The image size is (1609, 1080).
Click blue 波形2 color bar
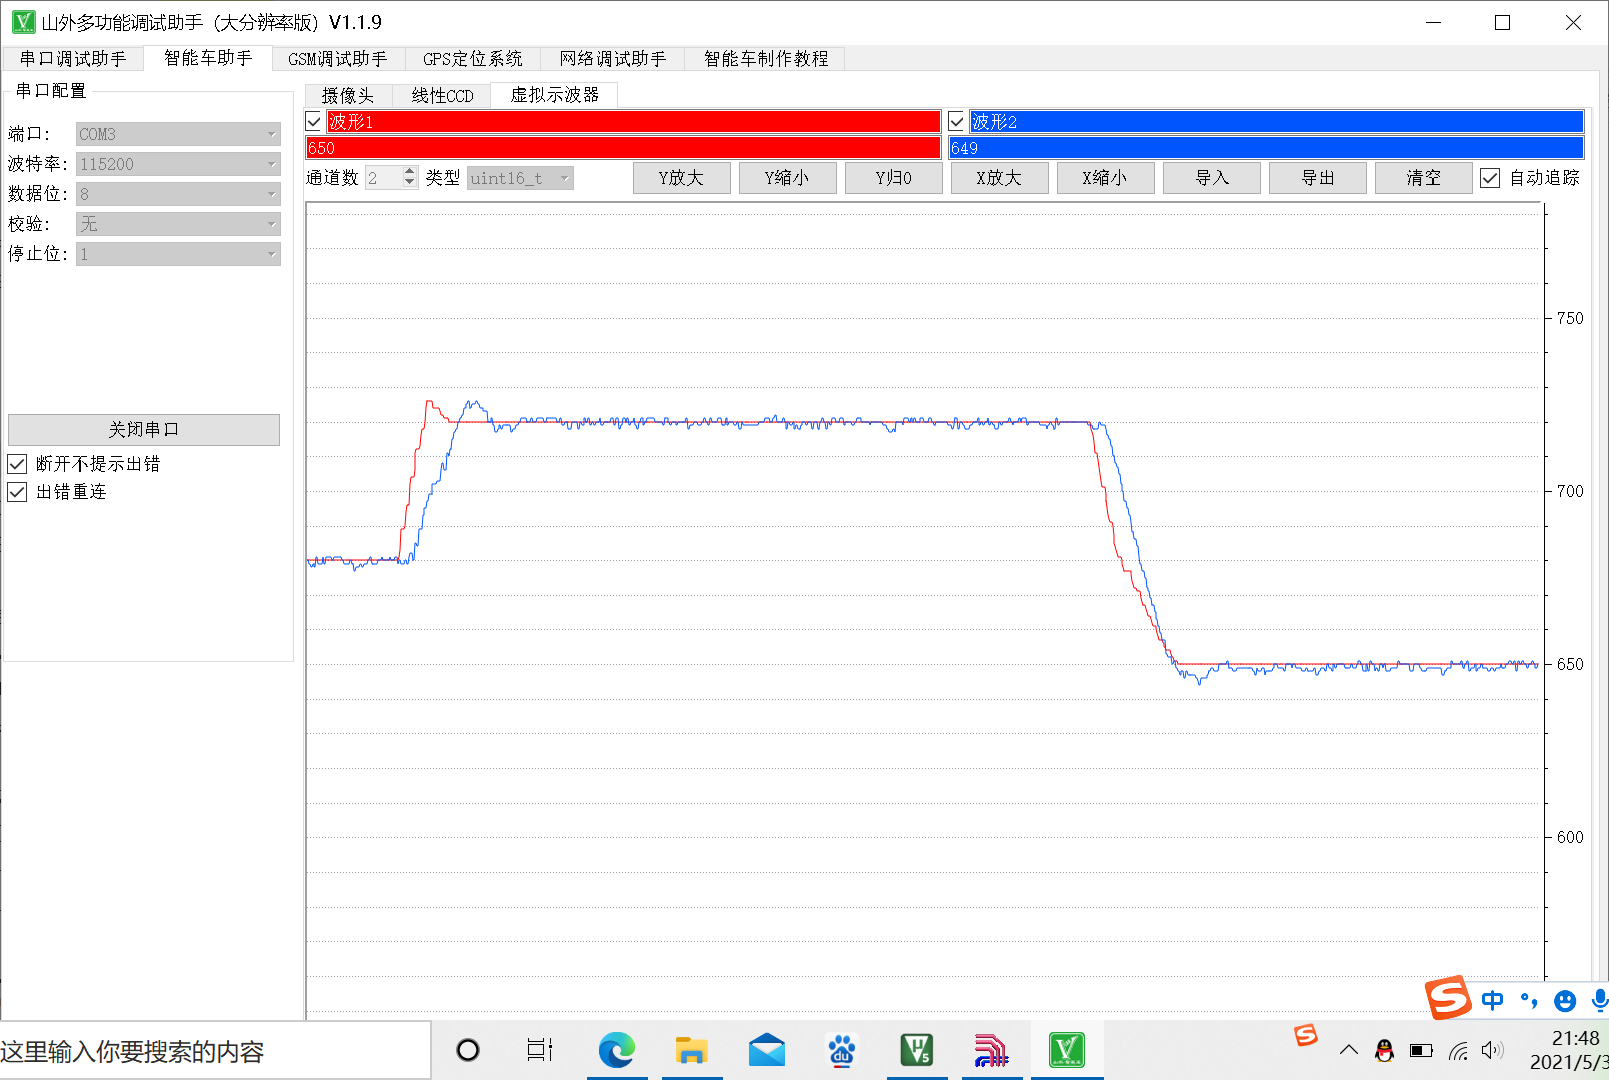pos(1277,122)
